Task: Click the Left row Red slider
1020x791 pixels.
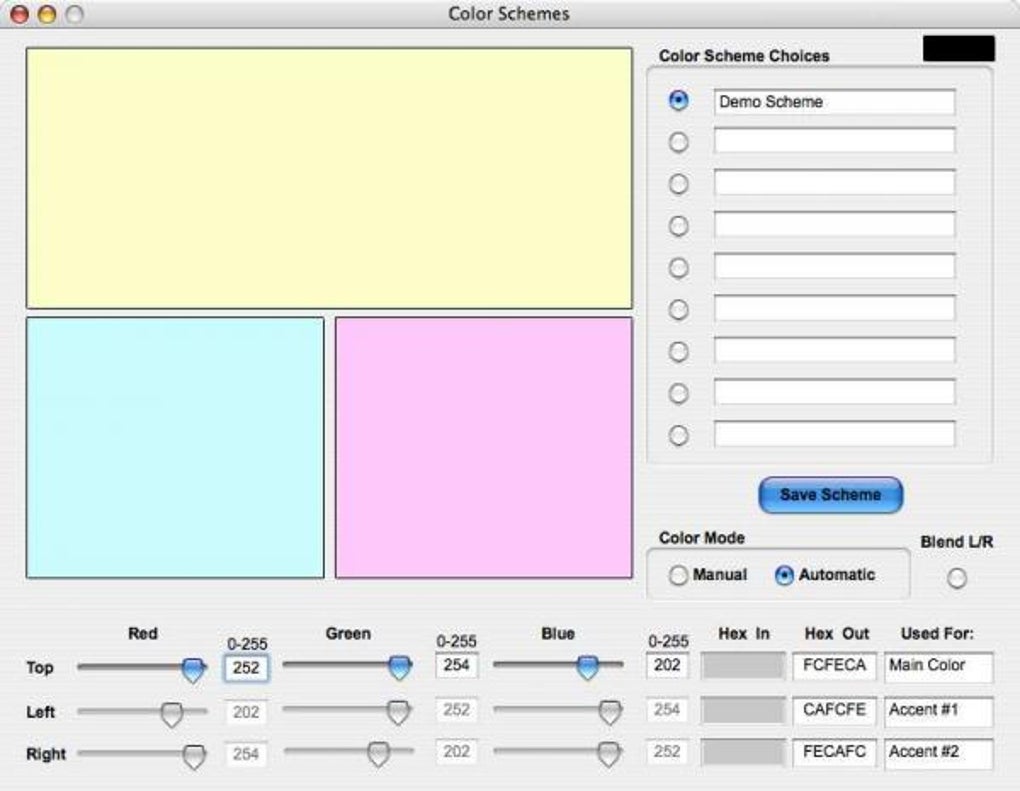Action: (172, 713)
